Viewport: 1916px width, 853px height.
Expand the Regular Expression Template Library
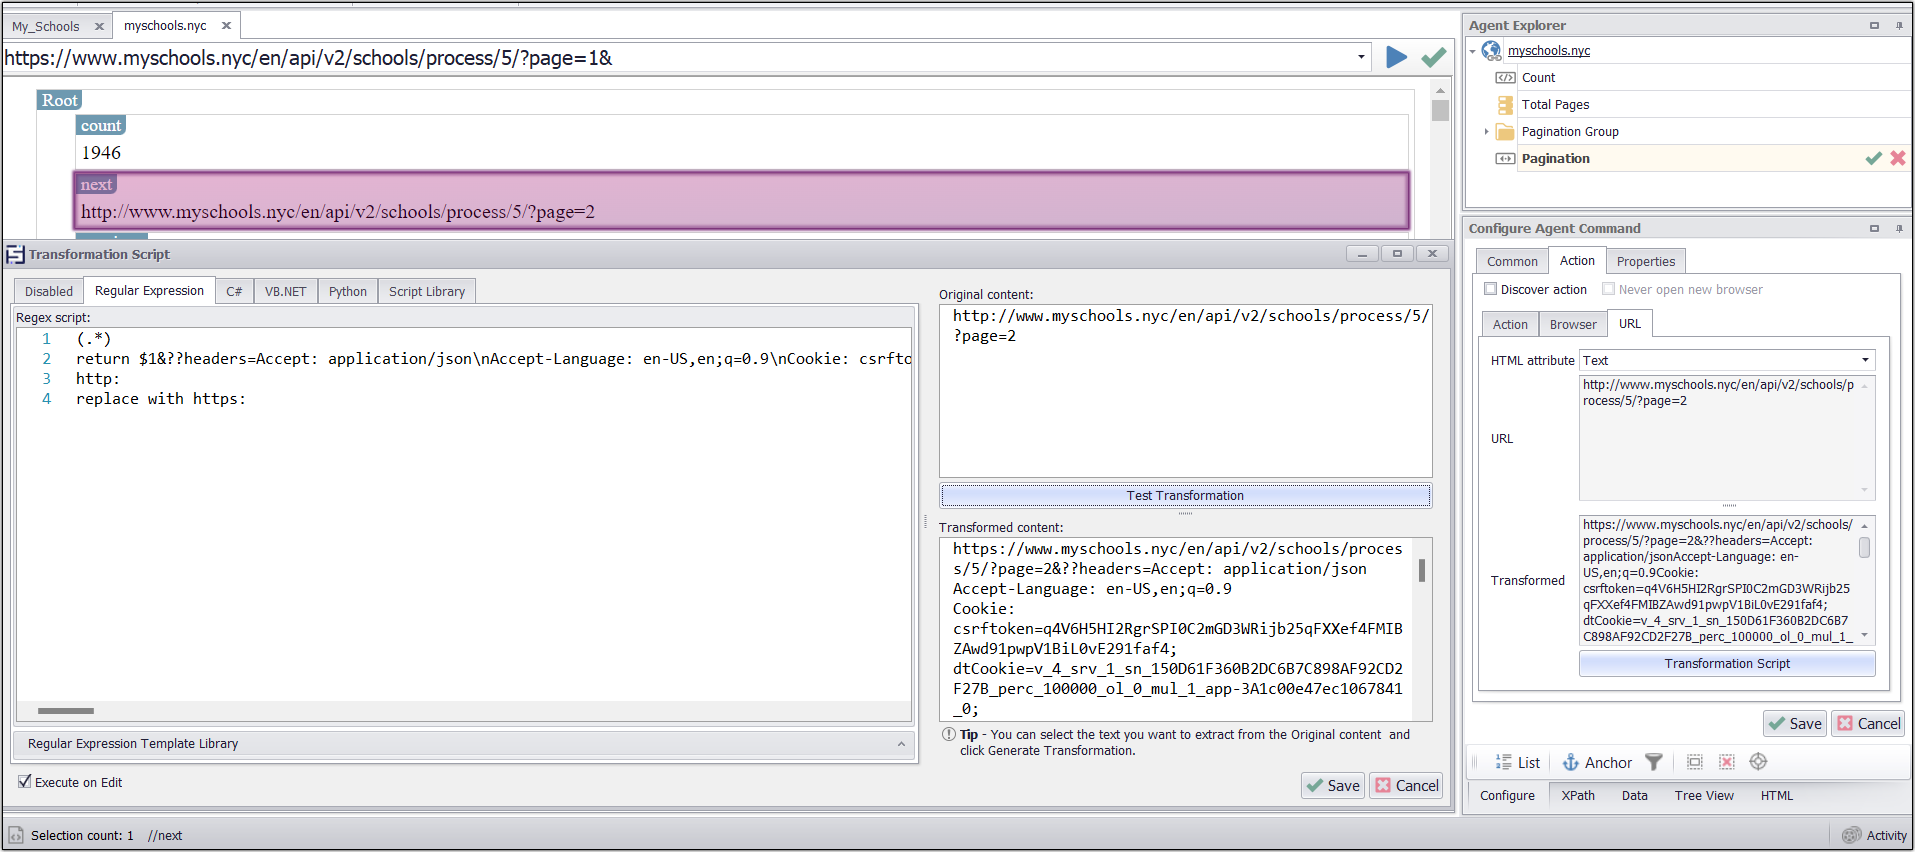[900, 744]
